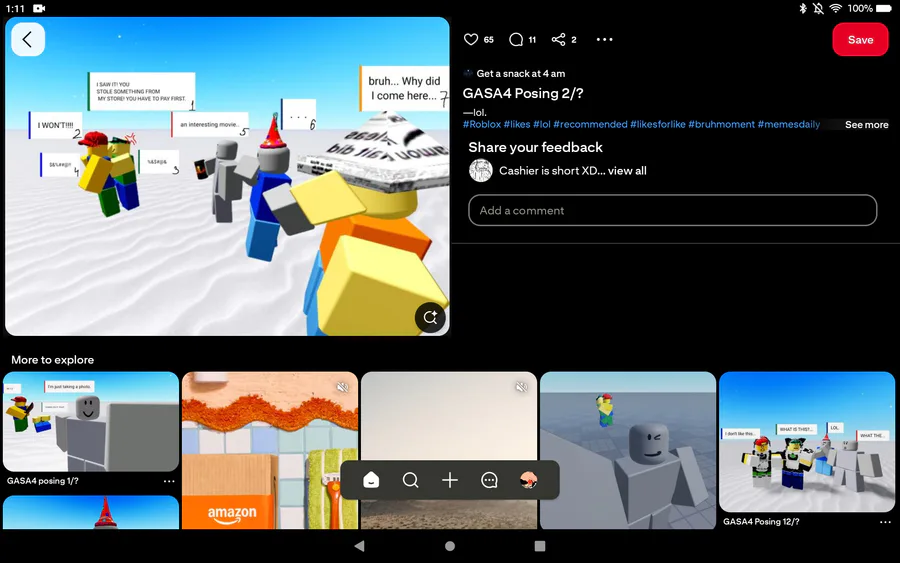
Task: Tap the #bruhmoment hashtag
Action: [721, 125]
